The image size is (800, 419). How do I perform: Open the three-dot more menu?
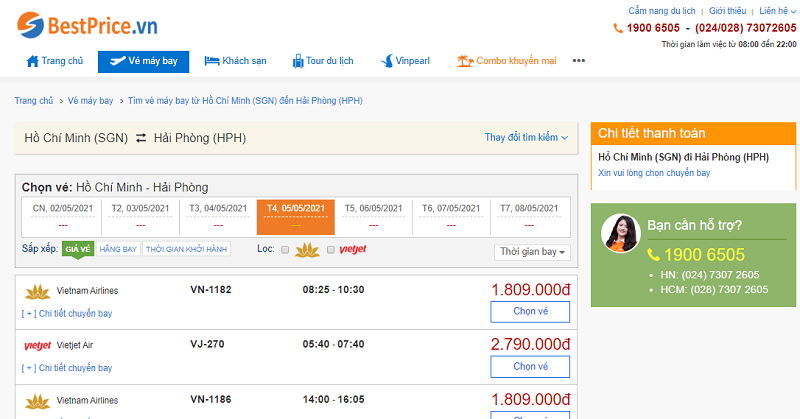[x=579, y=61]
